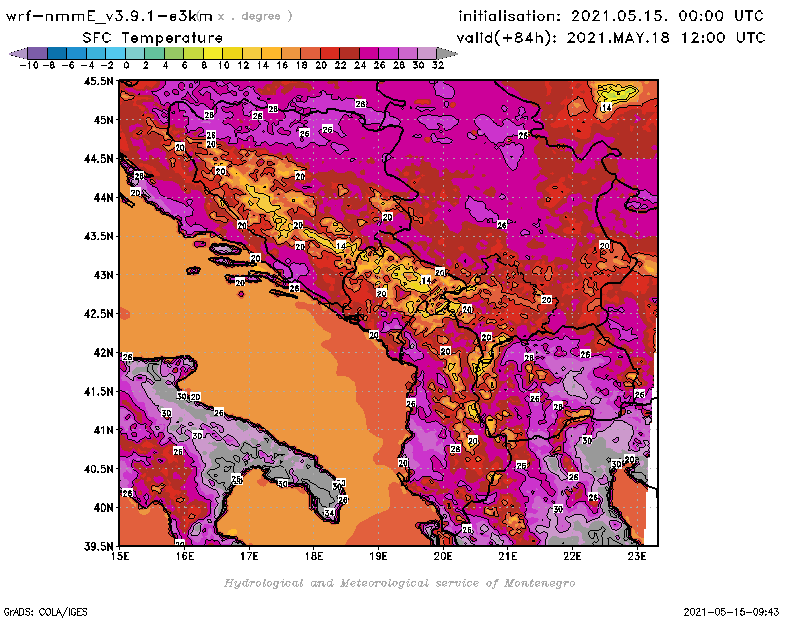Pick the legend swatch between 2 and 4

click(x=154, y=53)
